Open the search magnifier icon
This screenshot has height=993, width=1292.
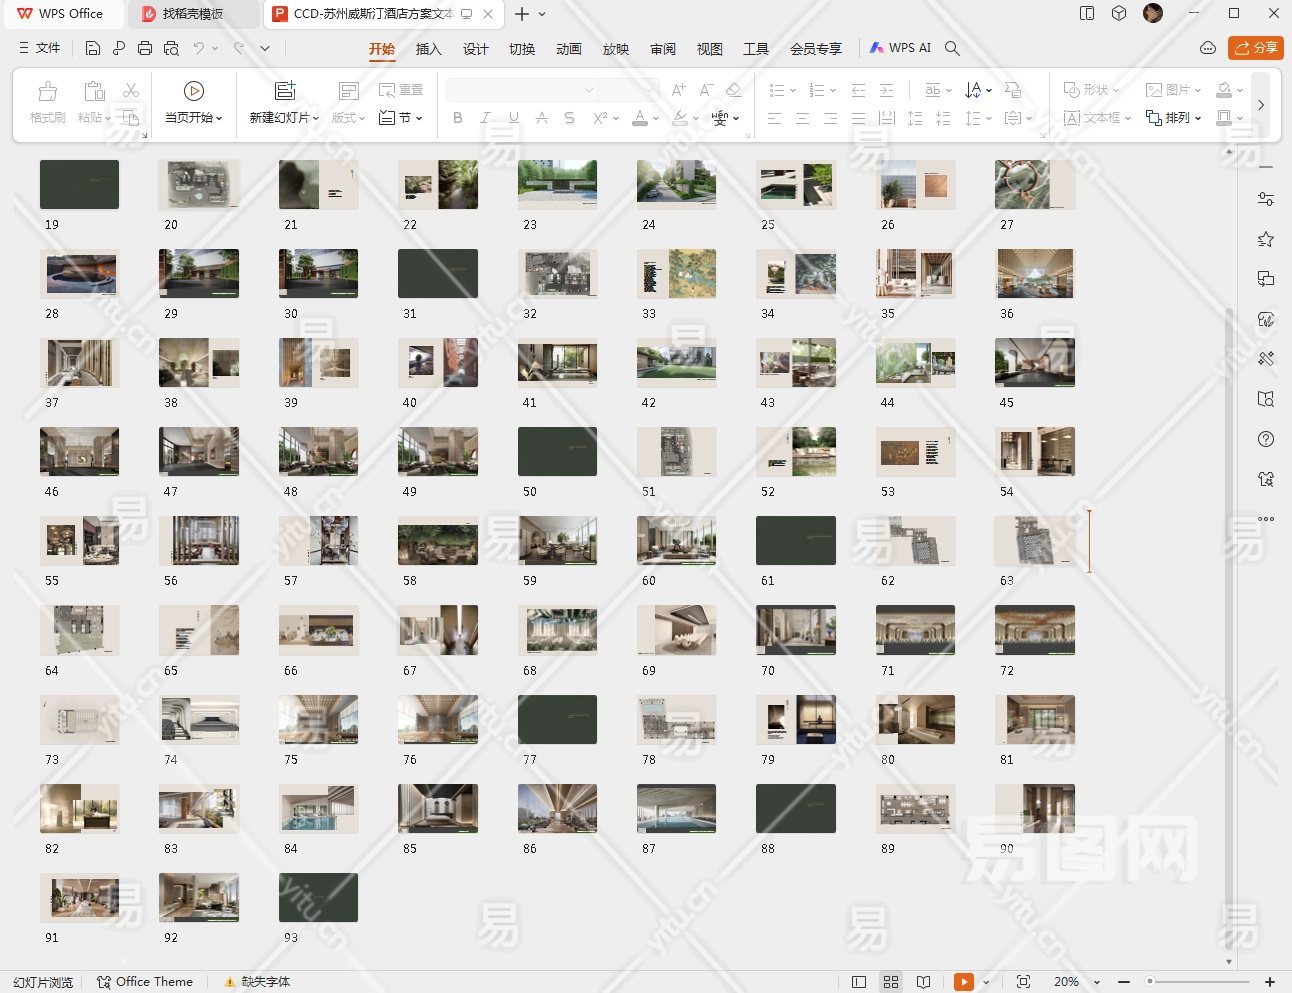[x=952, y=48]
